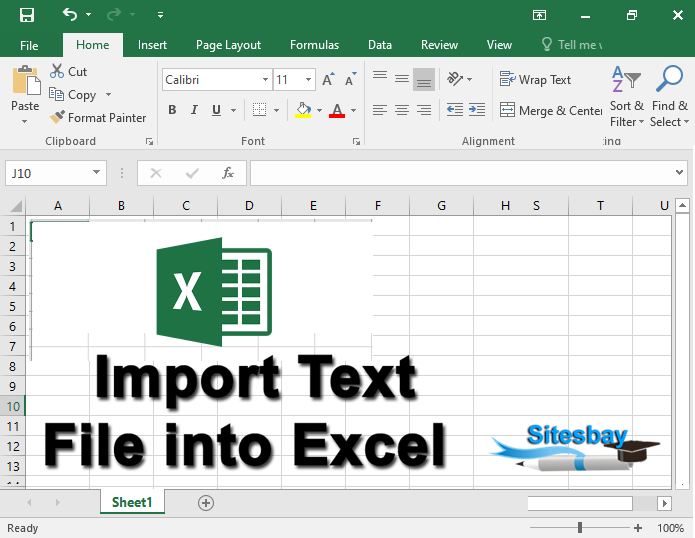The width and height of the screenshot is (695, 538).
Task: Adjust the zoom slider handle
Action: (x=580, y=527)
